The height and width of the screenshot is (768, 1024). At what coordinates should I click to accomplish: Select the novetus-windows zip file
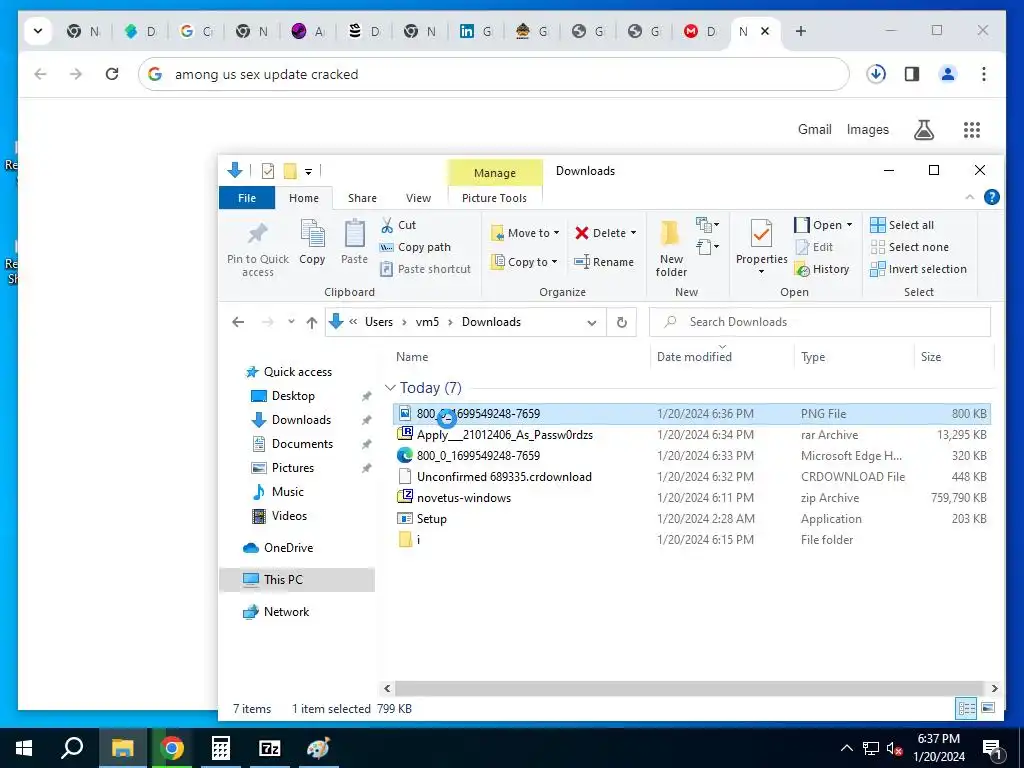(692, 498)
